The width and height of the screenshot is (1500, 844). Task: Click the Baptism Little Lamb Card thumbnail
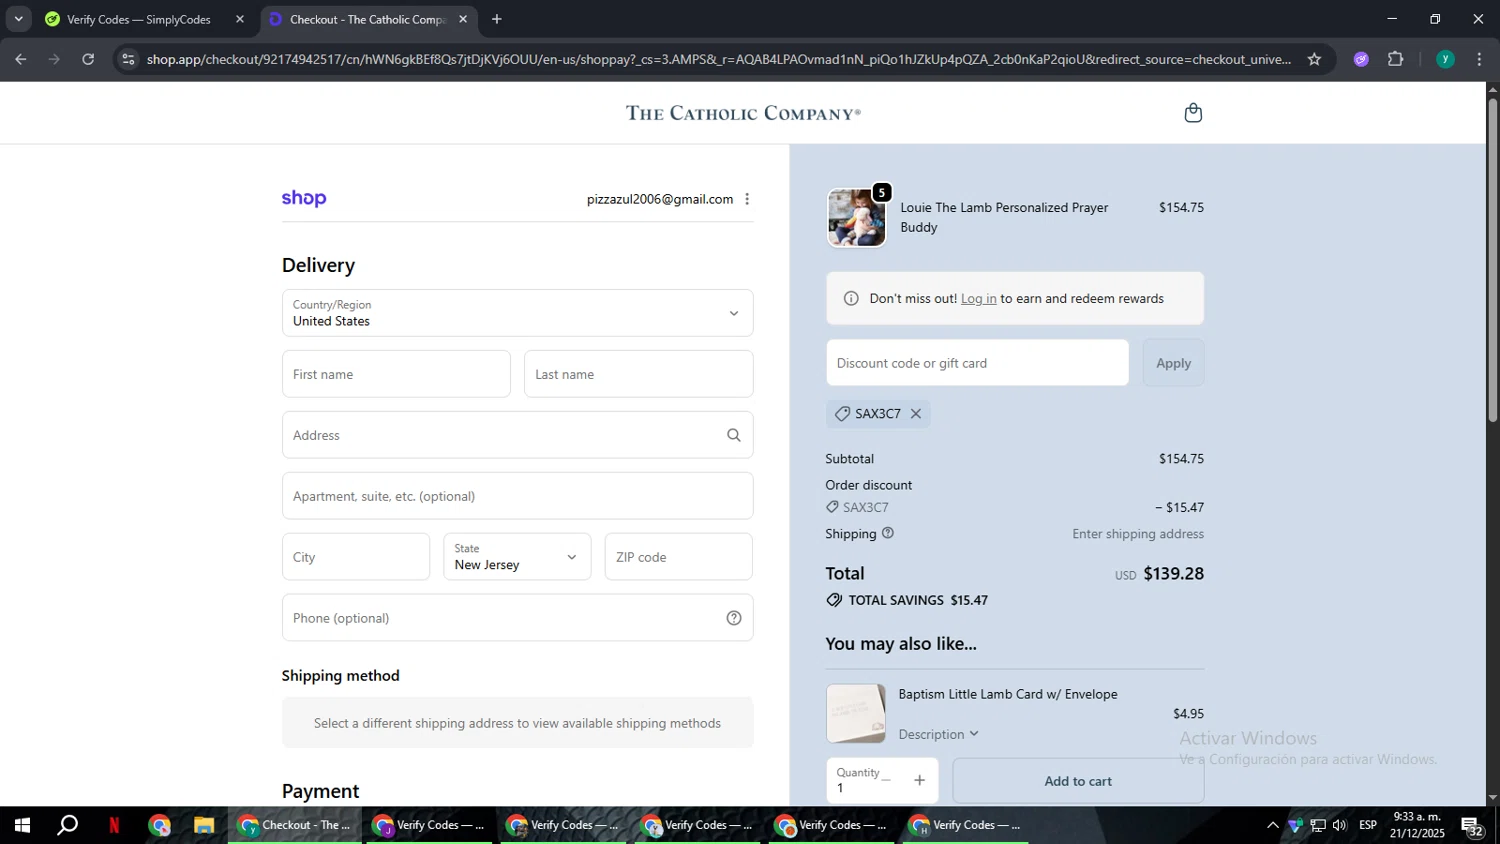pyautogui.click(x=856, y=713)
